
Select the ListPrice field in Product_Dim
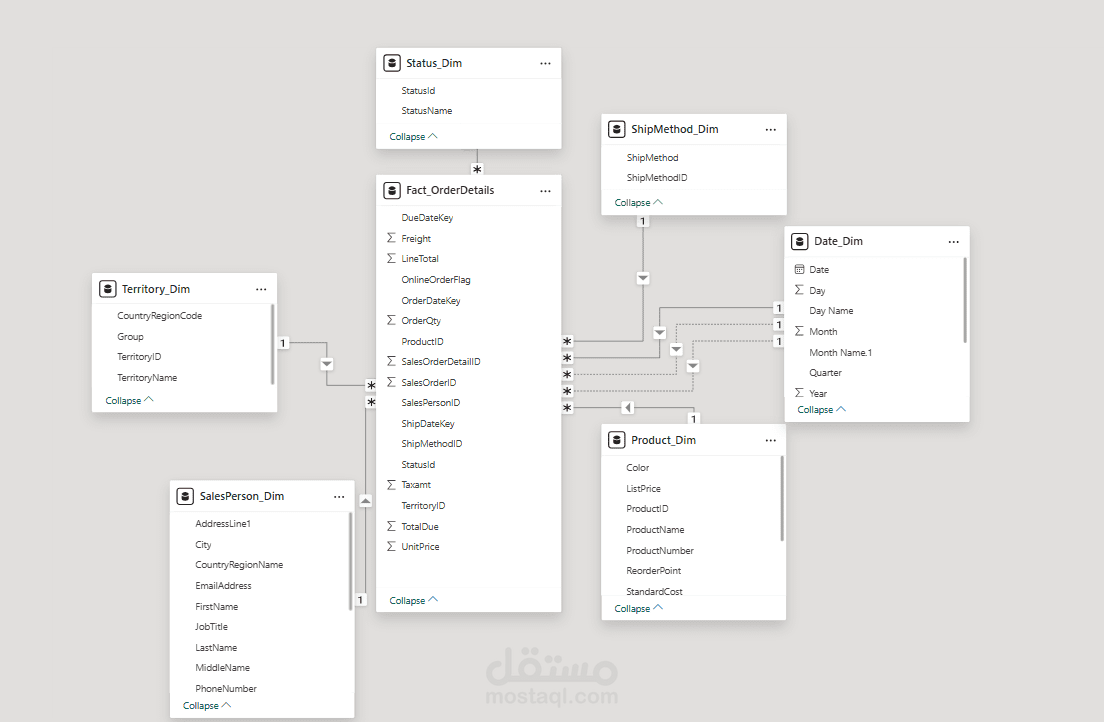click(643, 489)
